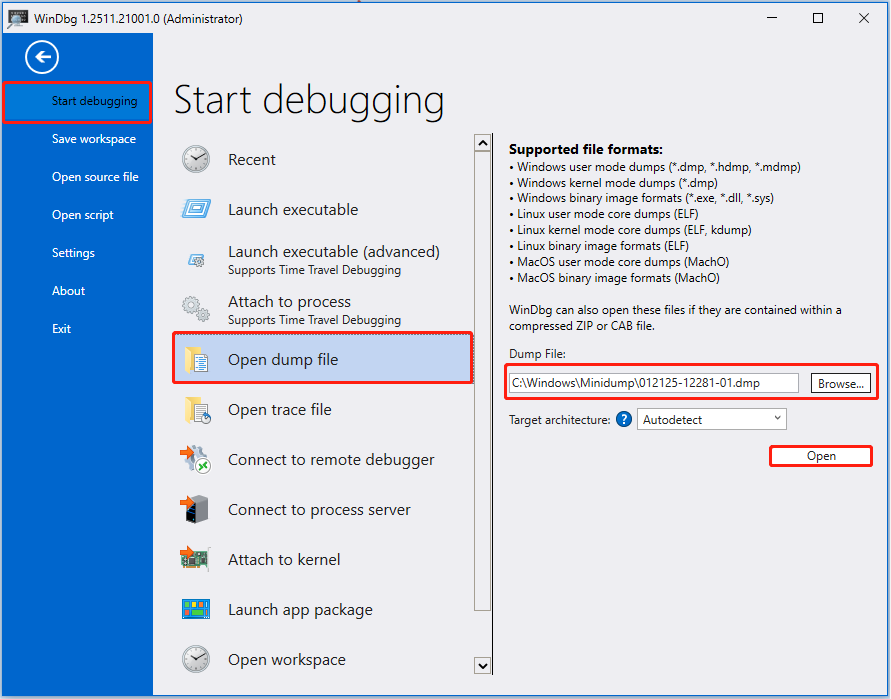This screenshot has width=891, height=699.
Task: Click the Browse button for dump file
Action: click(841, 383)
